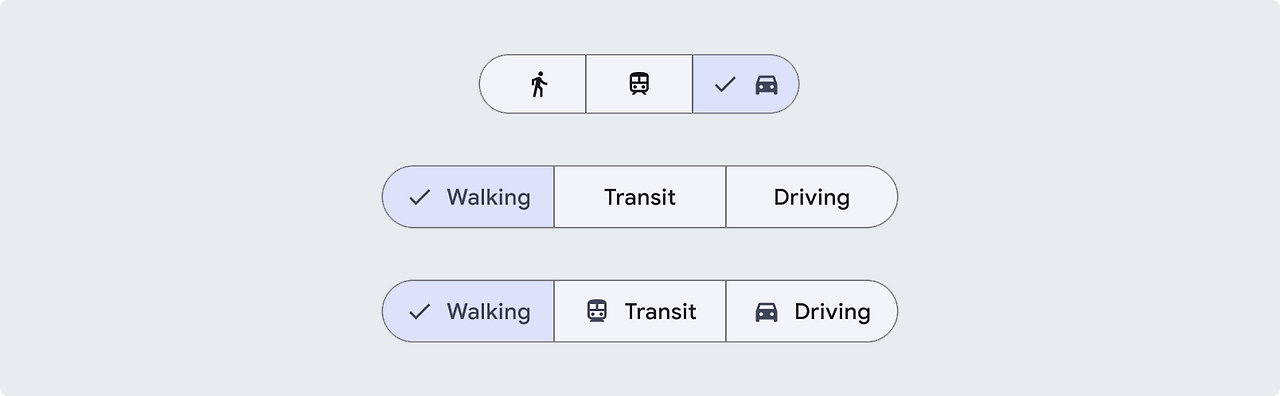Click checkmark in Walking segment of icon-labeled group
Screen dimensions: 1280x396
420,311
